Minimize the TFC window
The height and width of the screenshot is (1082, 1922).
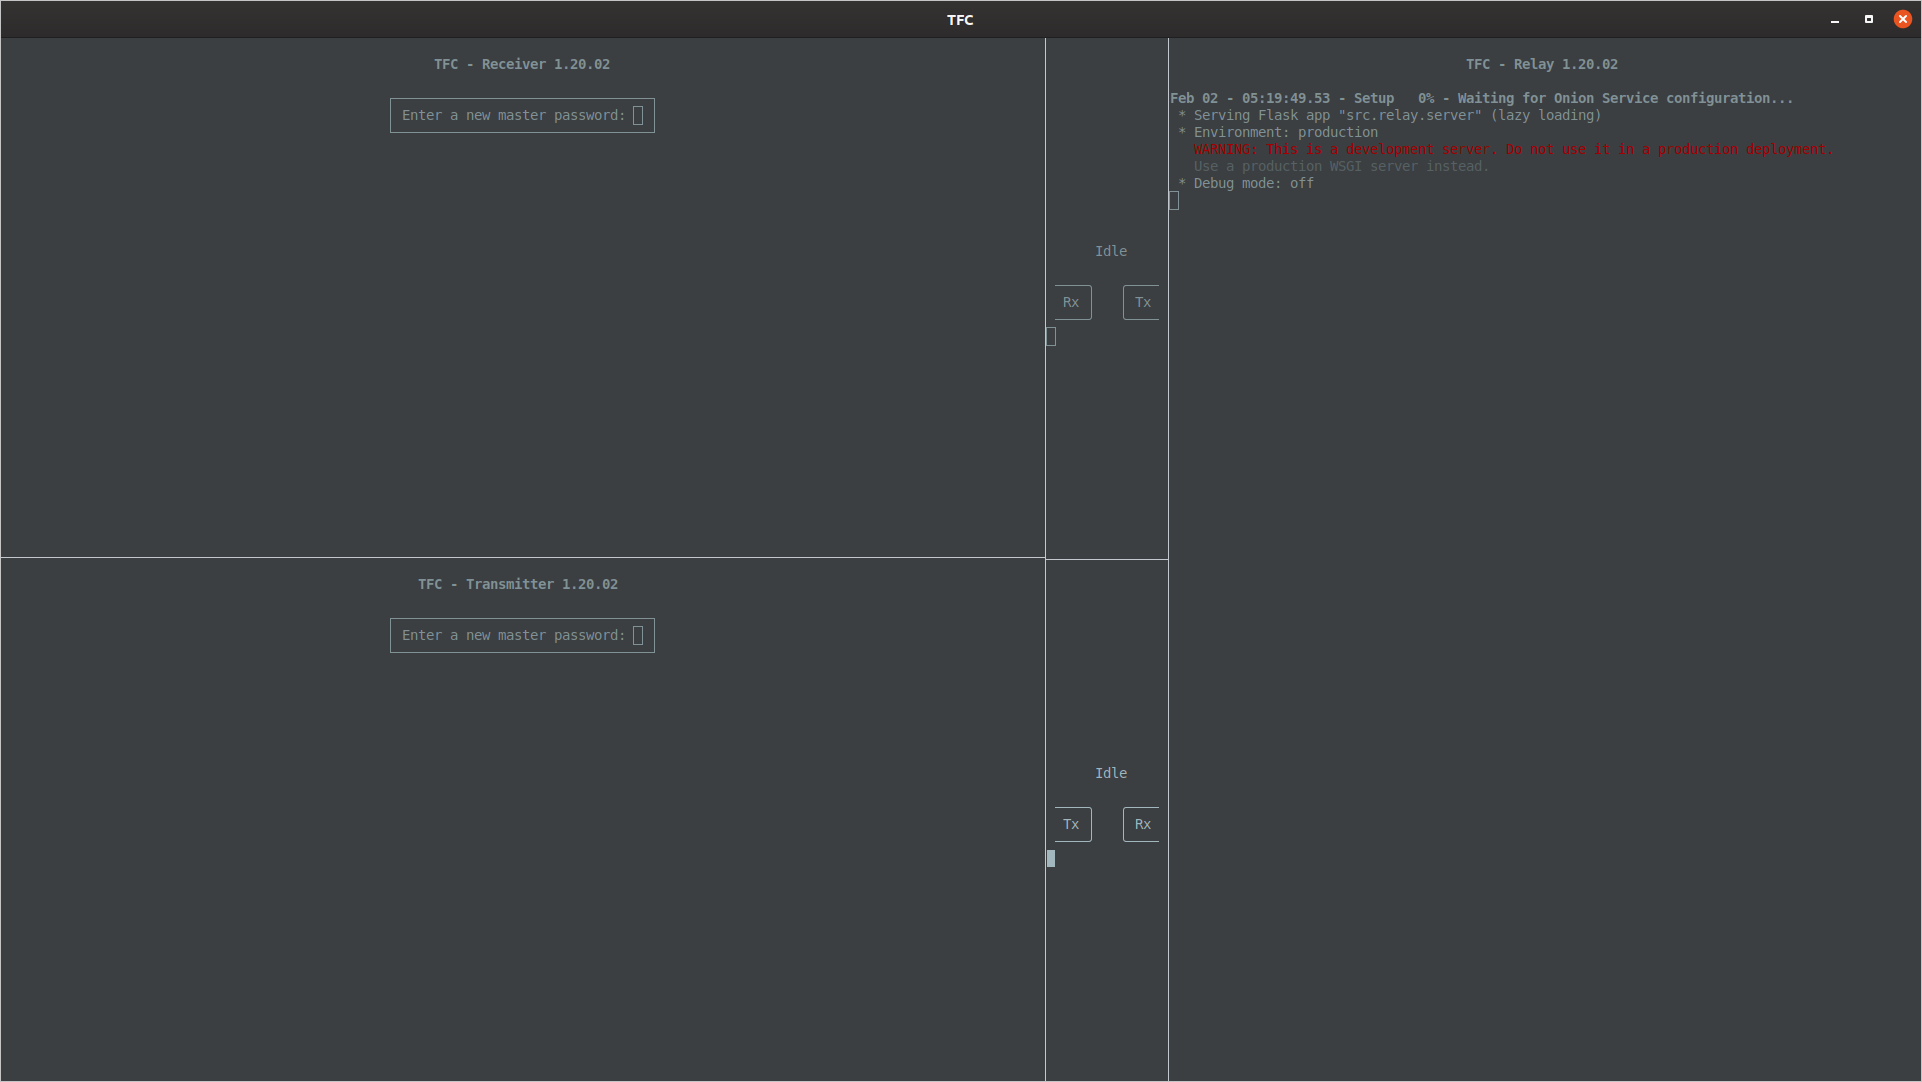click(x=1835, y=20)
